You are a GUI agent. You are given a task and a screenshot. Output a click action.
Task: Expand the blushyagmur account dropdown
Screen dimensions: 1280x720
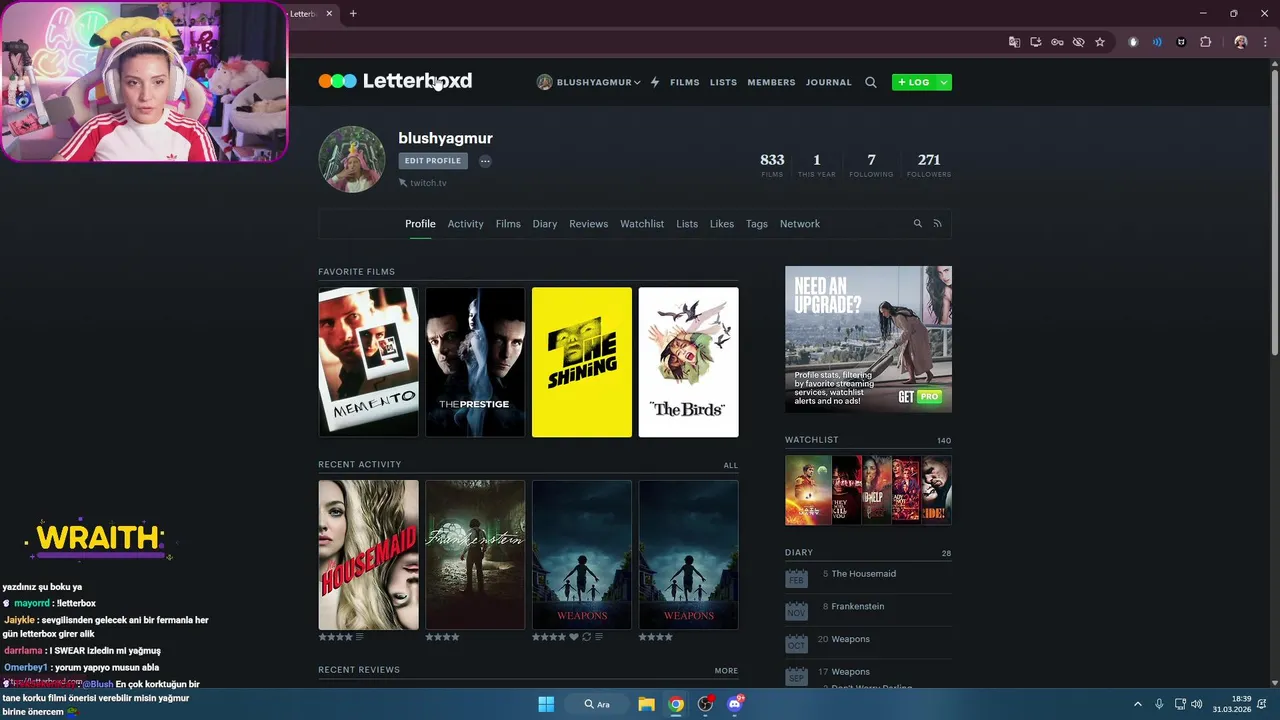(x=588, y=82)
